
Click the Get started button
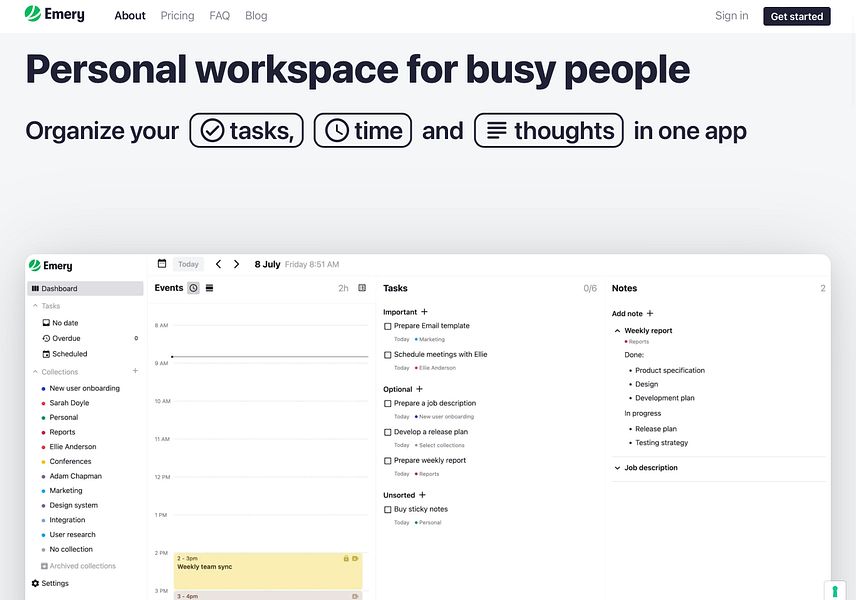[796, 16]
